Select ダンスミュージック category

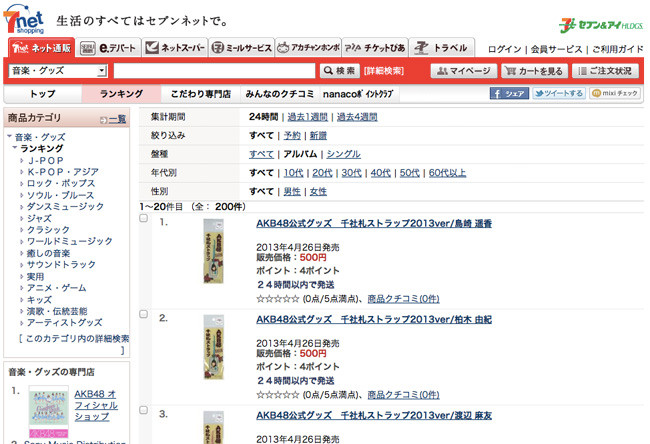65,206
